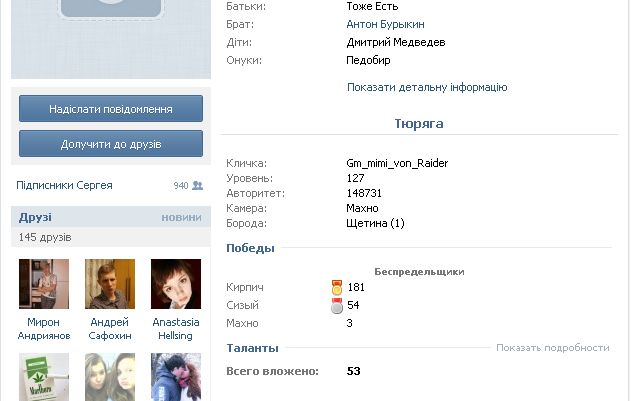Viewport: 631px width, 401px height.
Task: Open friends' новини link
Action: pos(181,217)
